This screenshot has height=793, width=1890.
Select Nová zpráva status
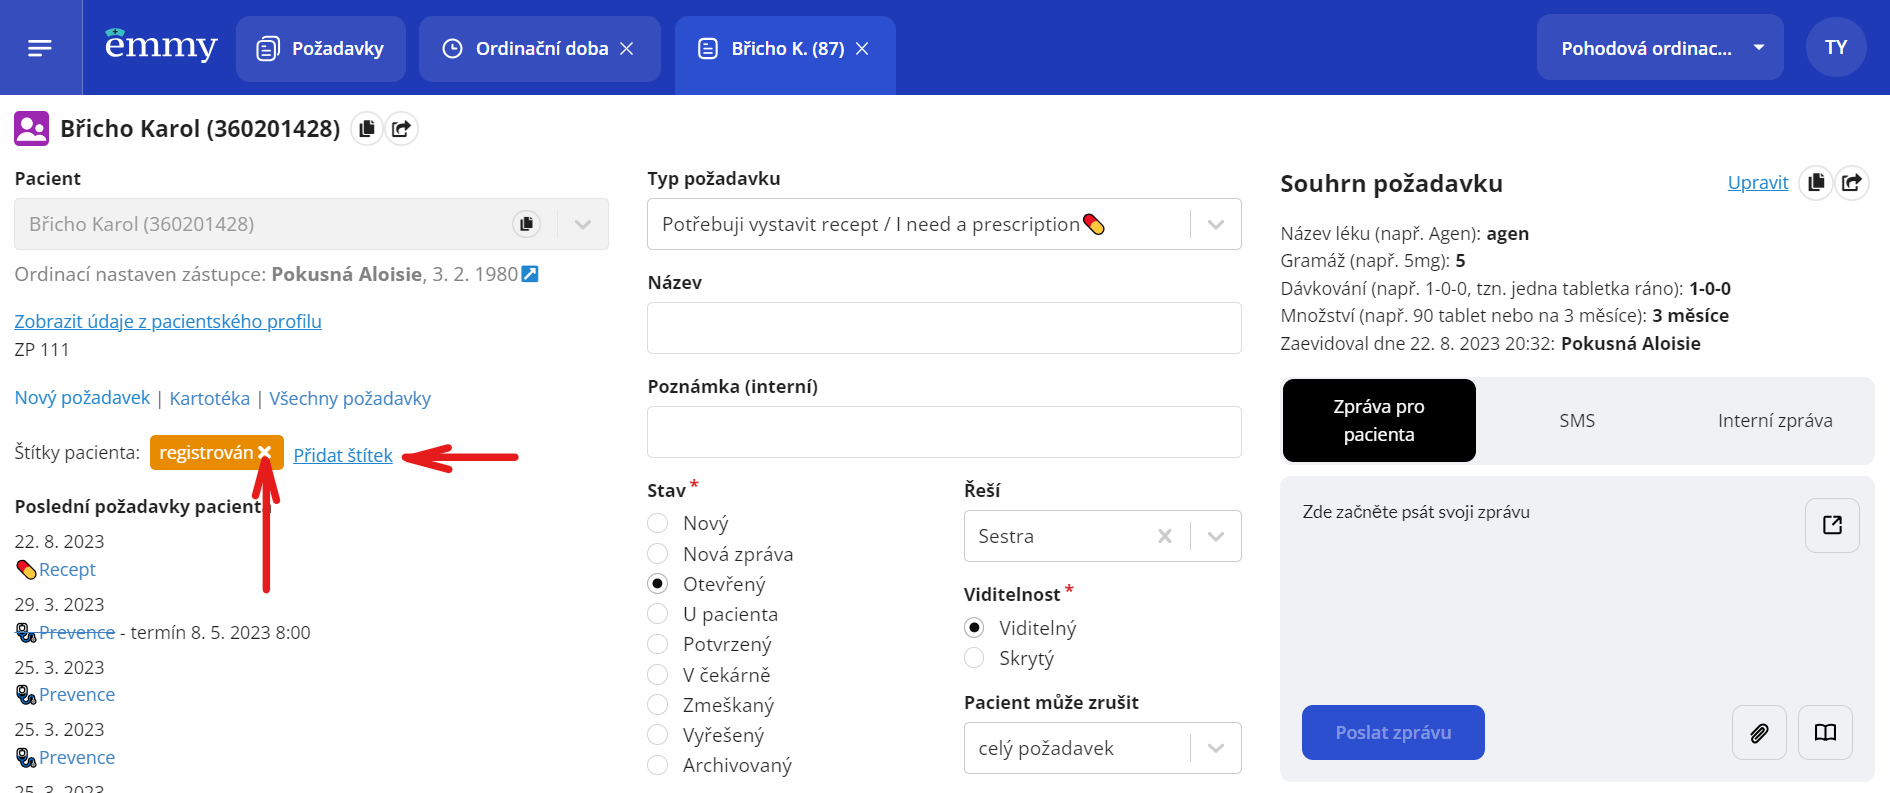[x=658, y=554]
